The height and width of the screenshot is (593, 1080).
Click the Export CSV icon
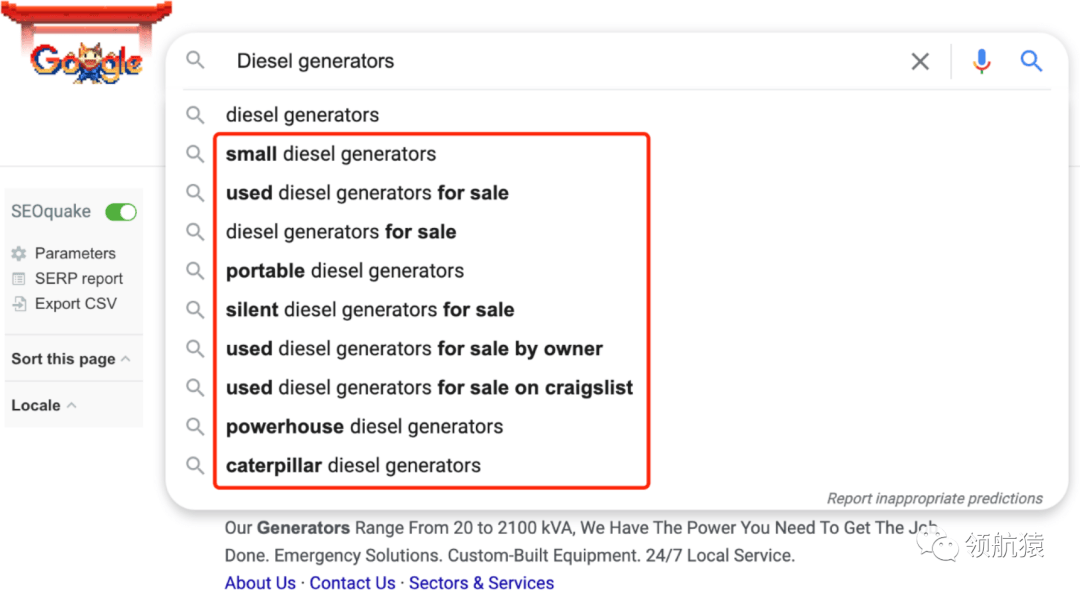(19, 304)
